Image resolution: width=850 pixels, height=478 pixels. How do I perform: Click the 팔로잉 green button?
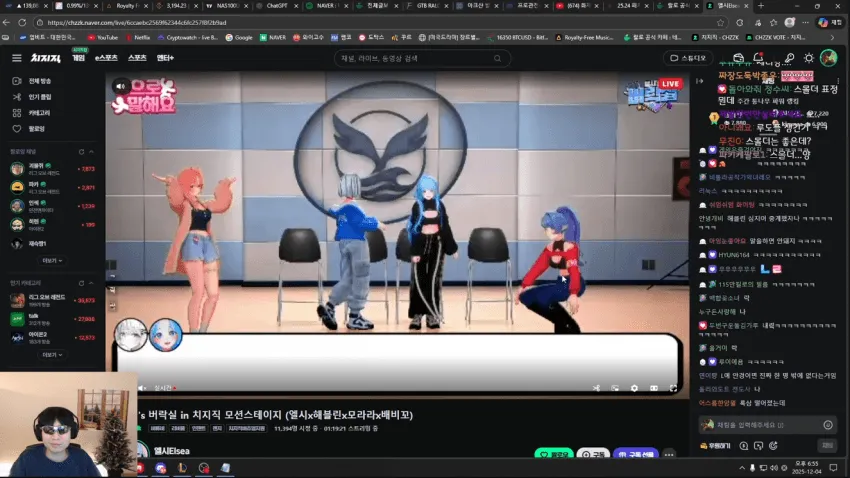pyautogui.click(x=554, y=454)
